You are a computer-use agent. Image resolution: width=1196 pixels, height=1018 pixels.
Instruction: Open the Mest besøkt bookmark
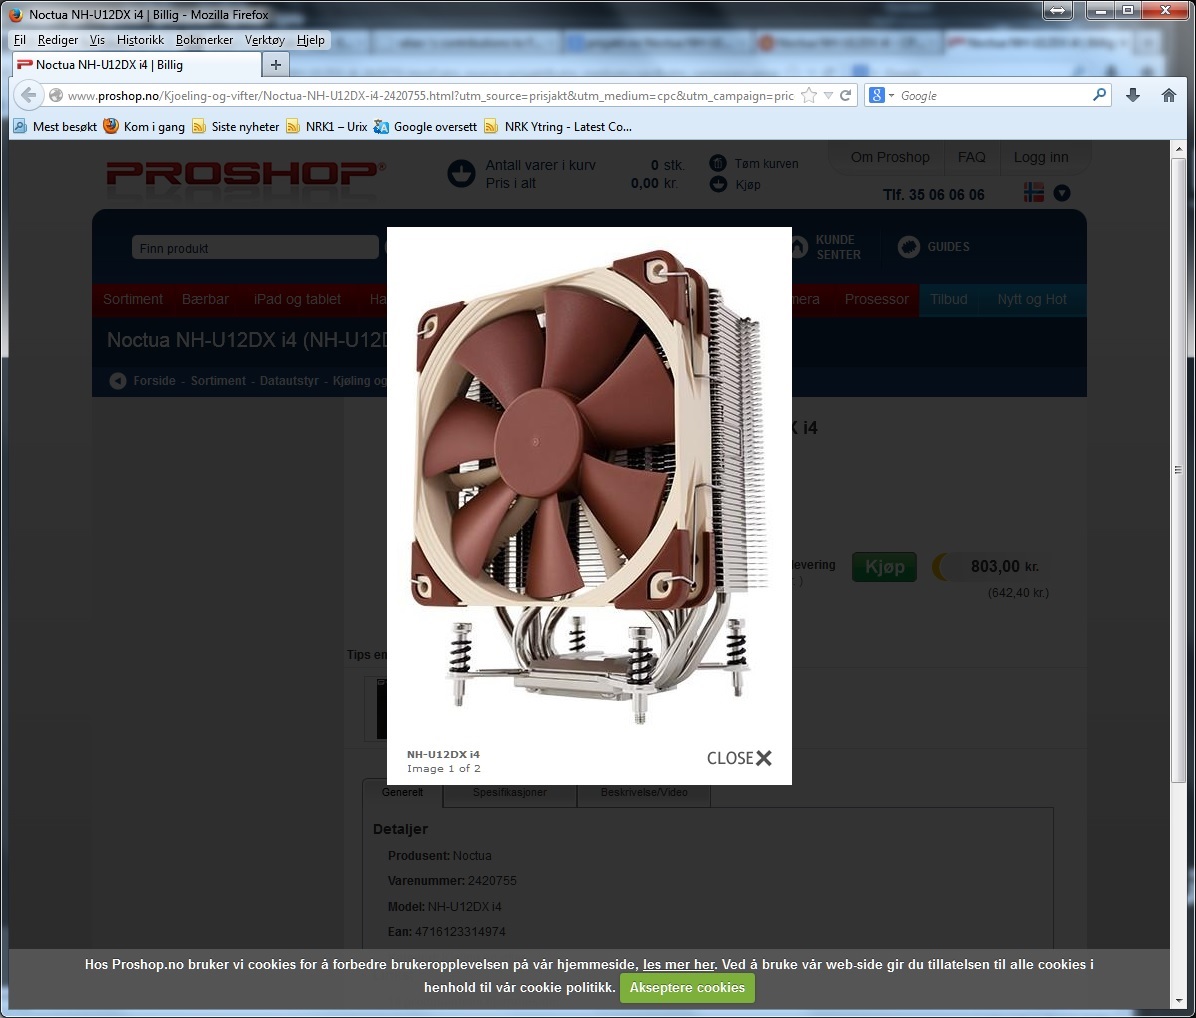[x=55, y=127]
